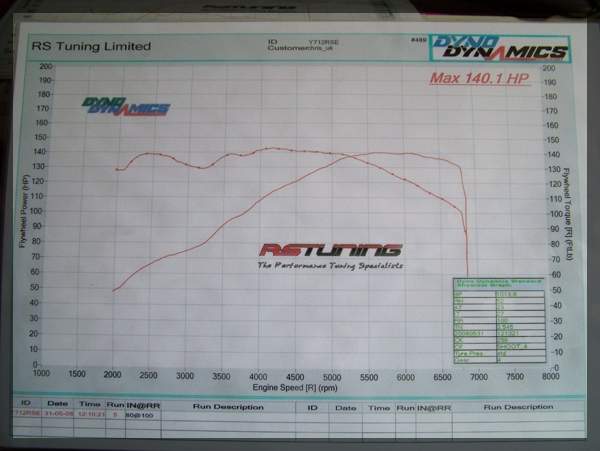Click the "80@100" IN@RR cell

tap(139, 415)
